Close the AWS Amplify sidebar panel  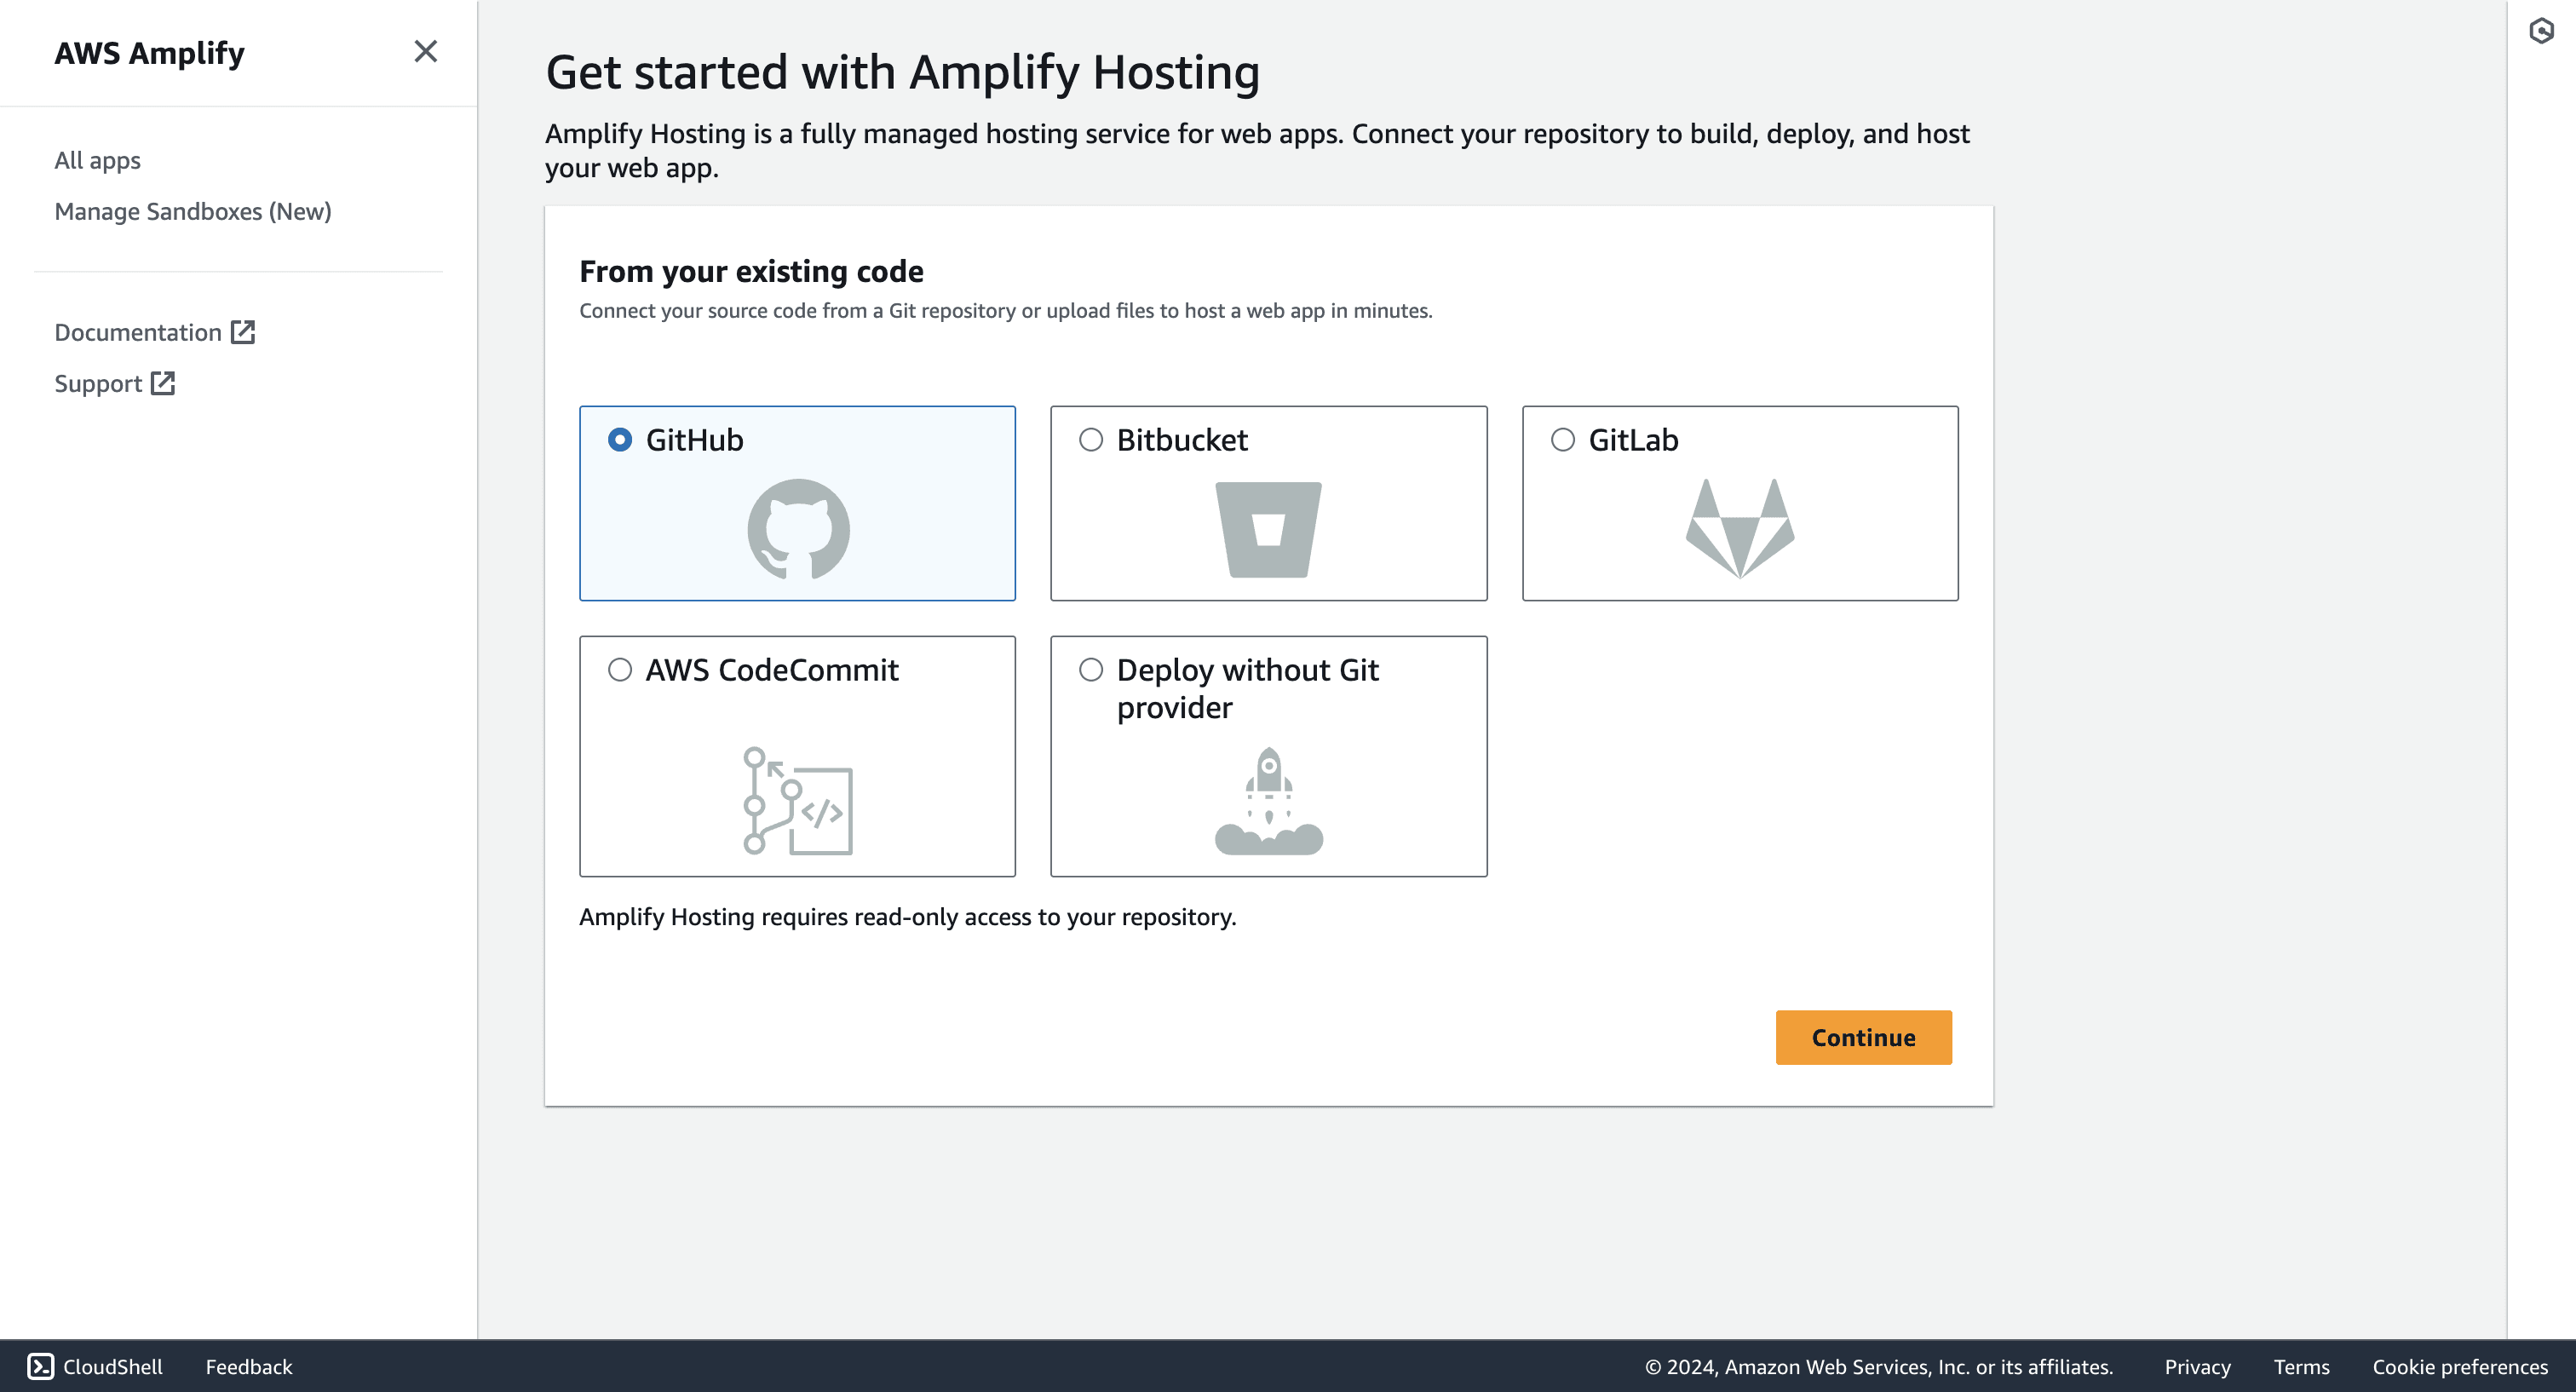[x=425, y=52]
